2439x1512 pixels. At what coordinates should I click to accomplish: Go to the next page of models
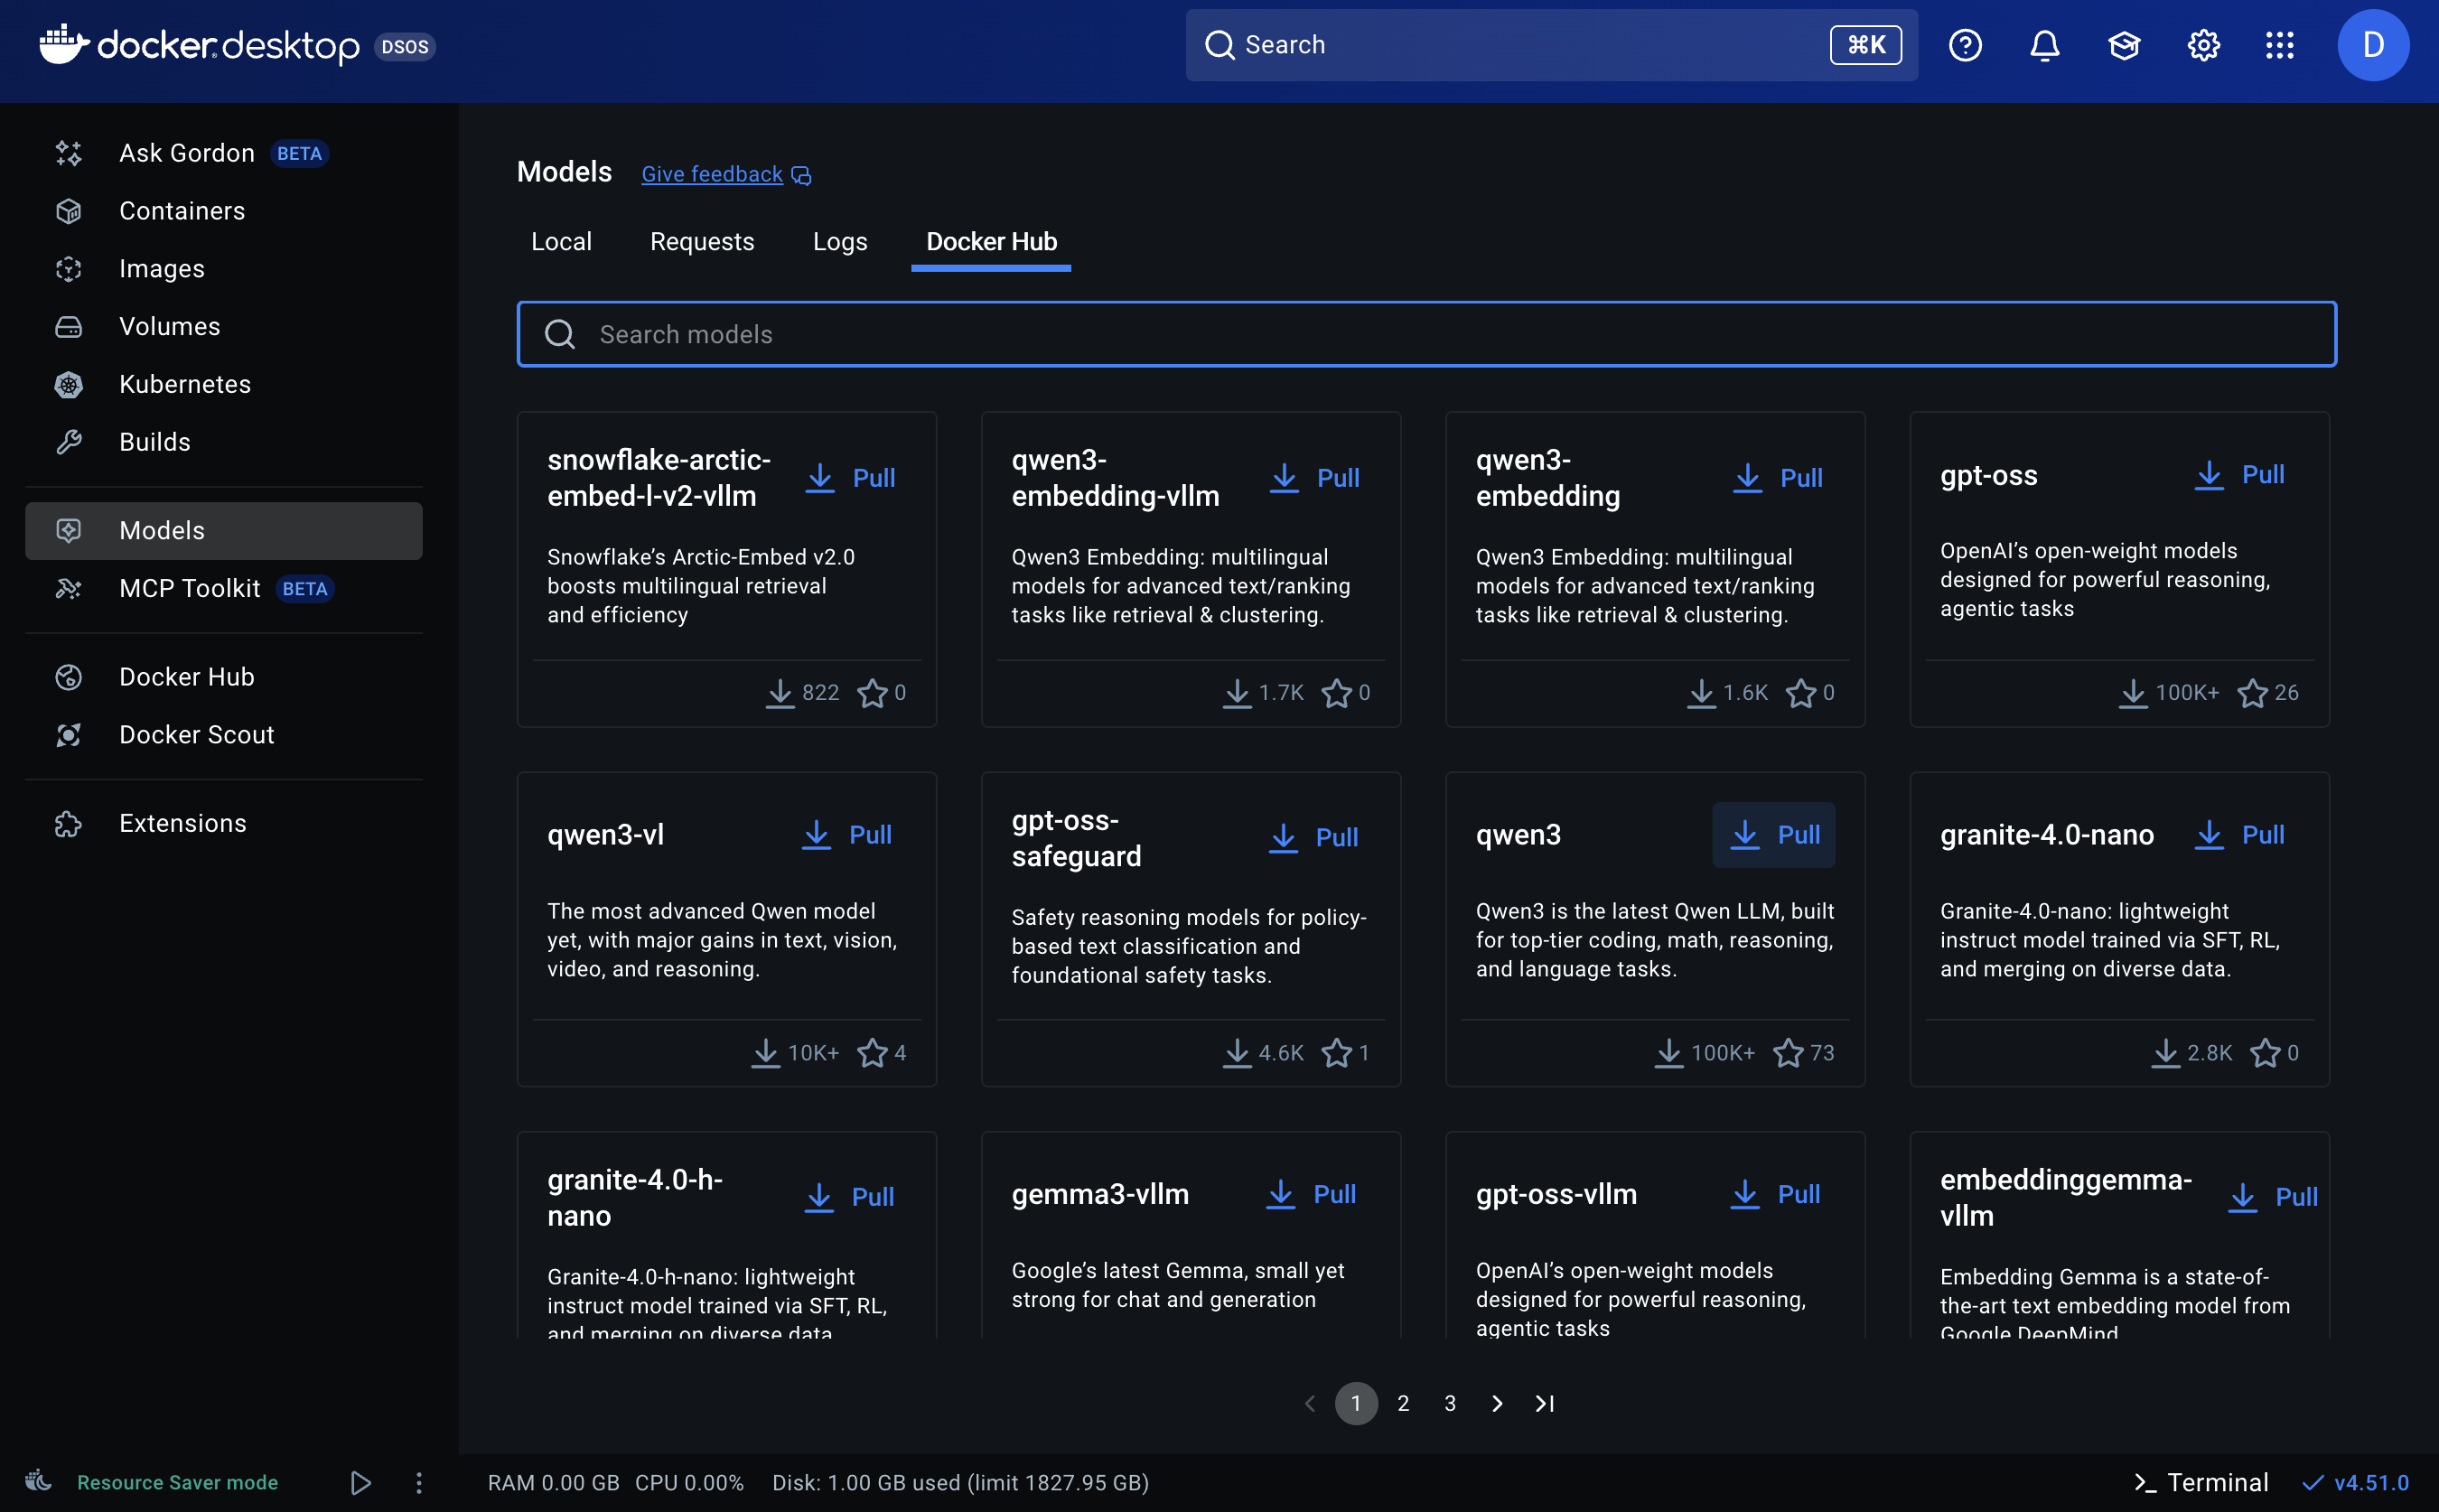(1497, 1403)
